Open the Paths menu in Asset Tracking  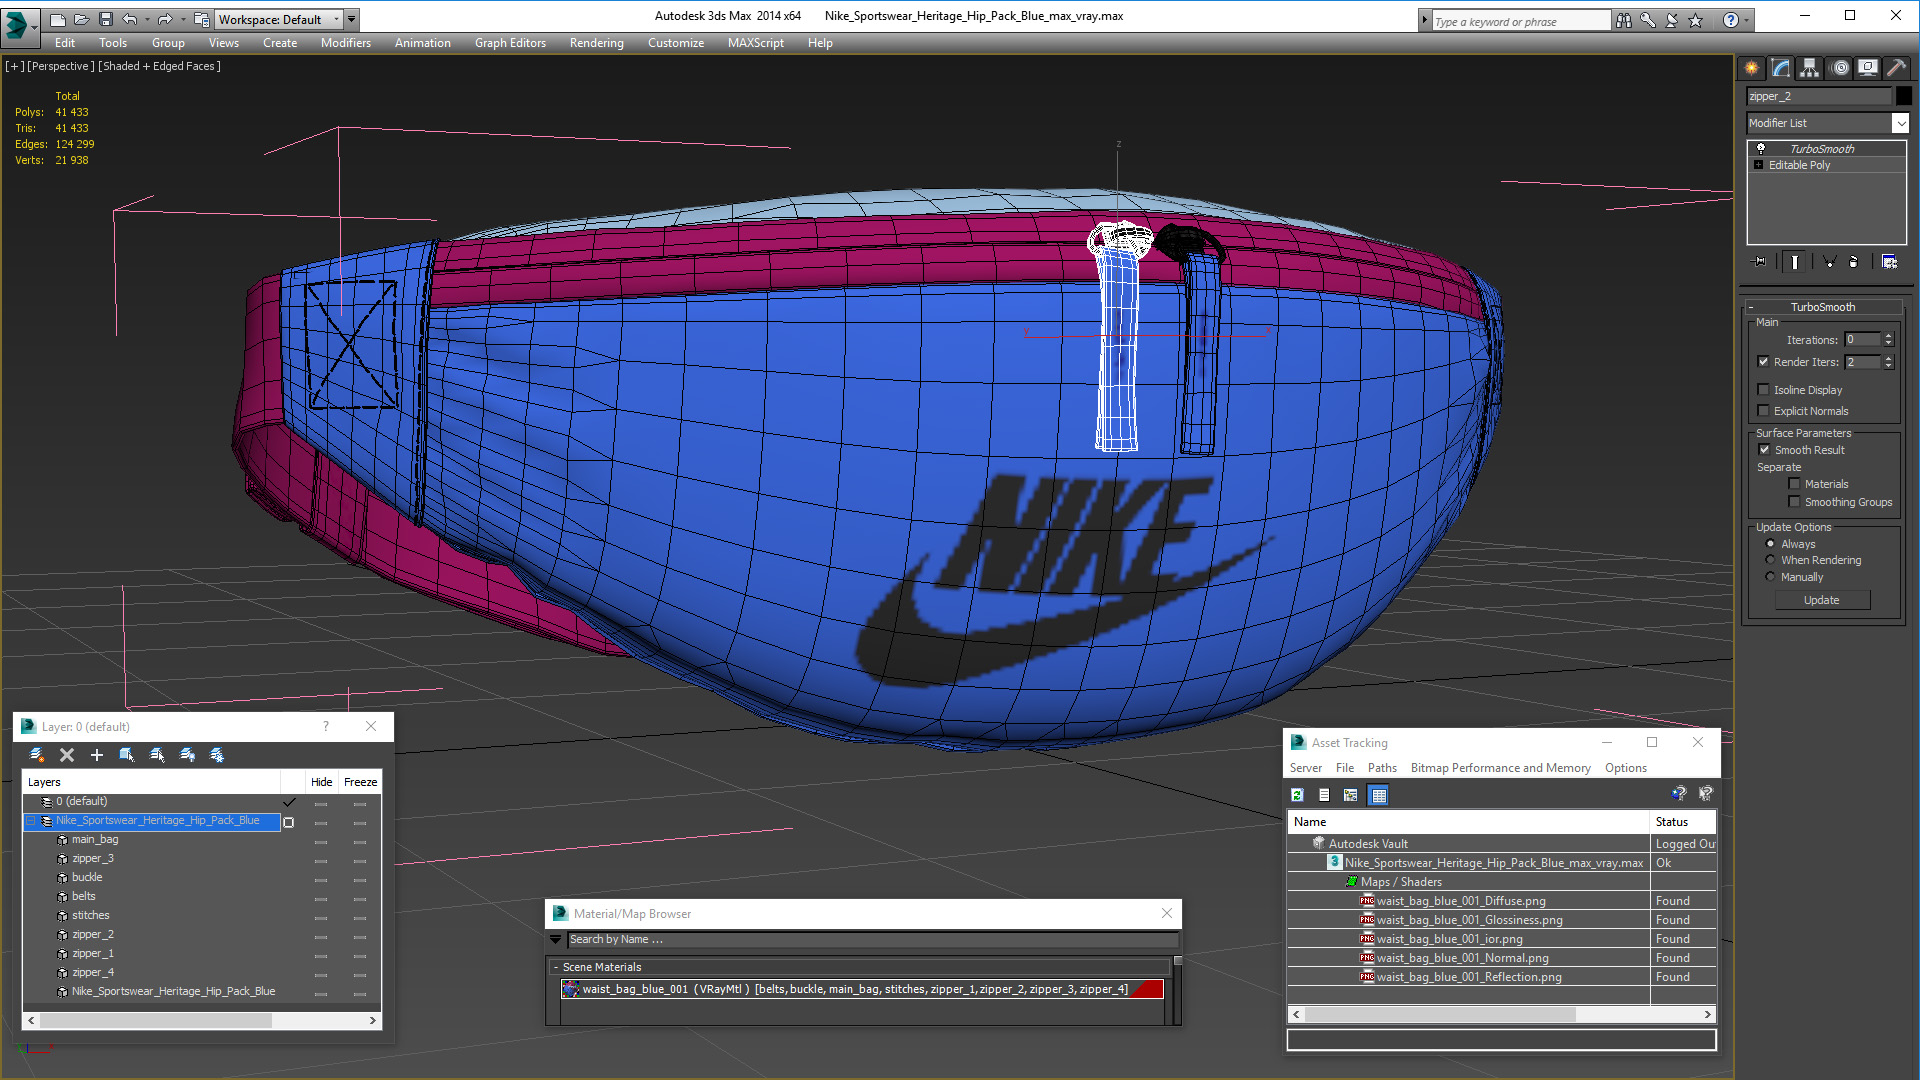[x=1382, y=768]
